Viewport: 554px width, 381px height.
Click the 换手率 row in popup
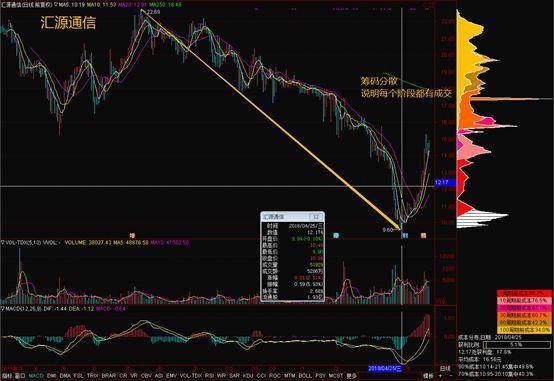pos(292,291)
